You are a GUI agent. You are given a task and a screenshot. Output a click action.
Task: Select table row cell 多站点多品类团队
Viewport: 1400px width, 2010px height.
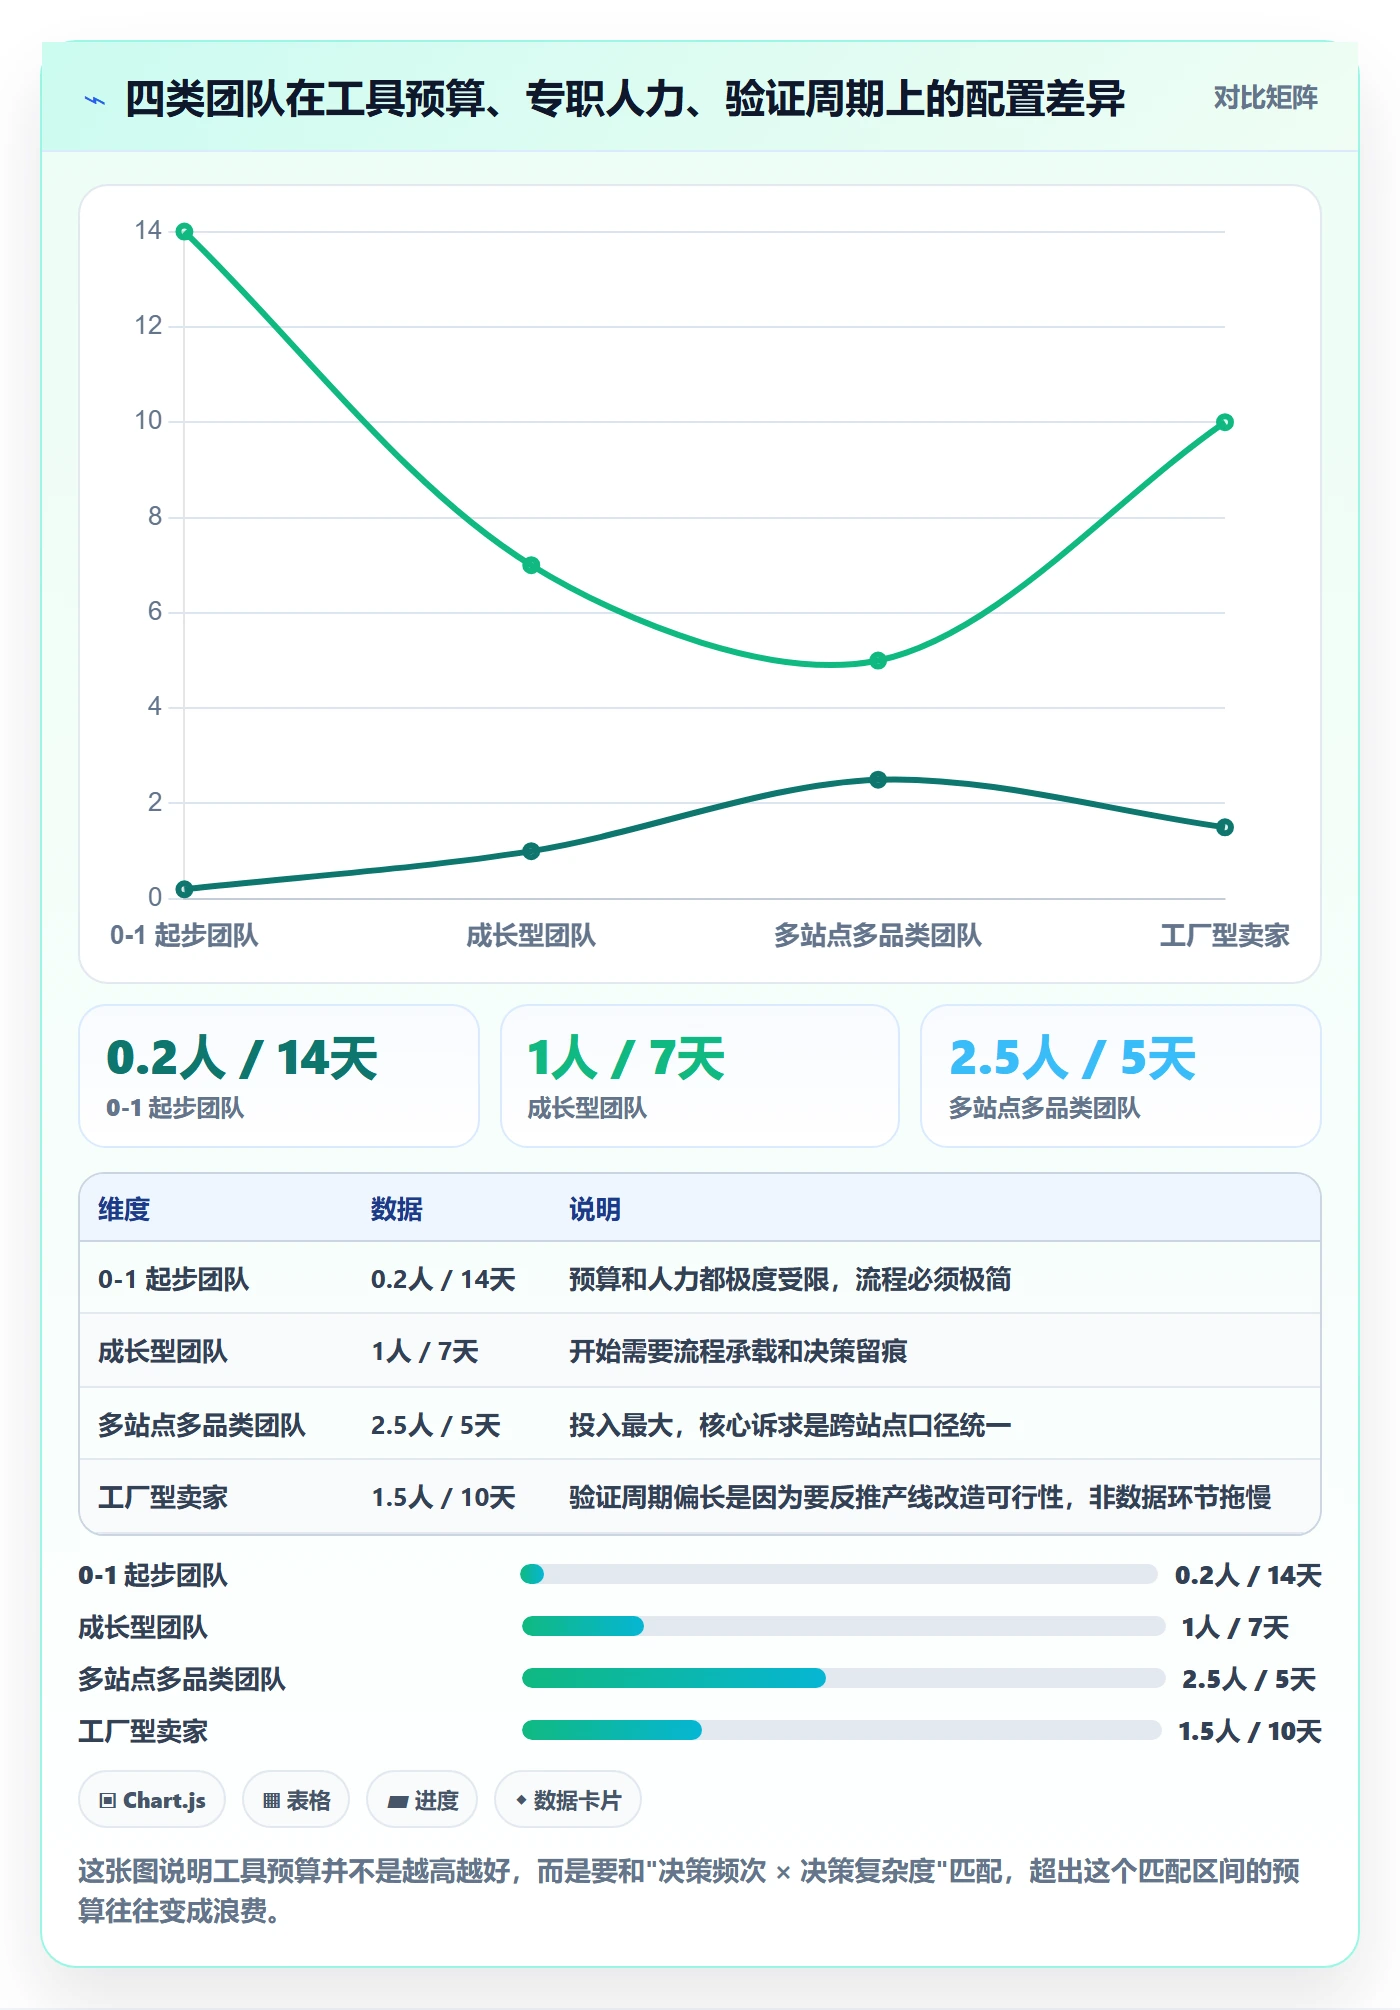tap(201, 1425)
